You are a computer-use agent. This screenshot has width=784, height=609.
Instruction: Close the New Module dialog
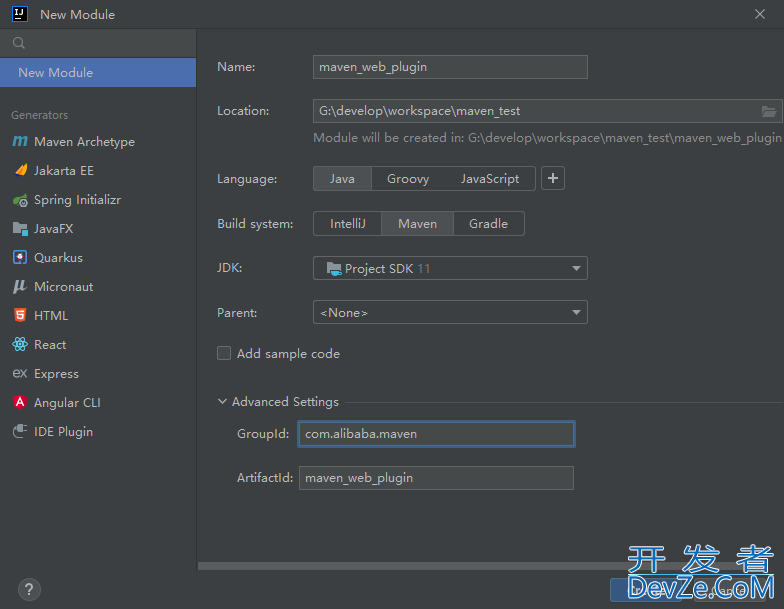click(760, 14)
